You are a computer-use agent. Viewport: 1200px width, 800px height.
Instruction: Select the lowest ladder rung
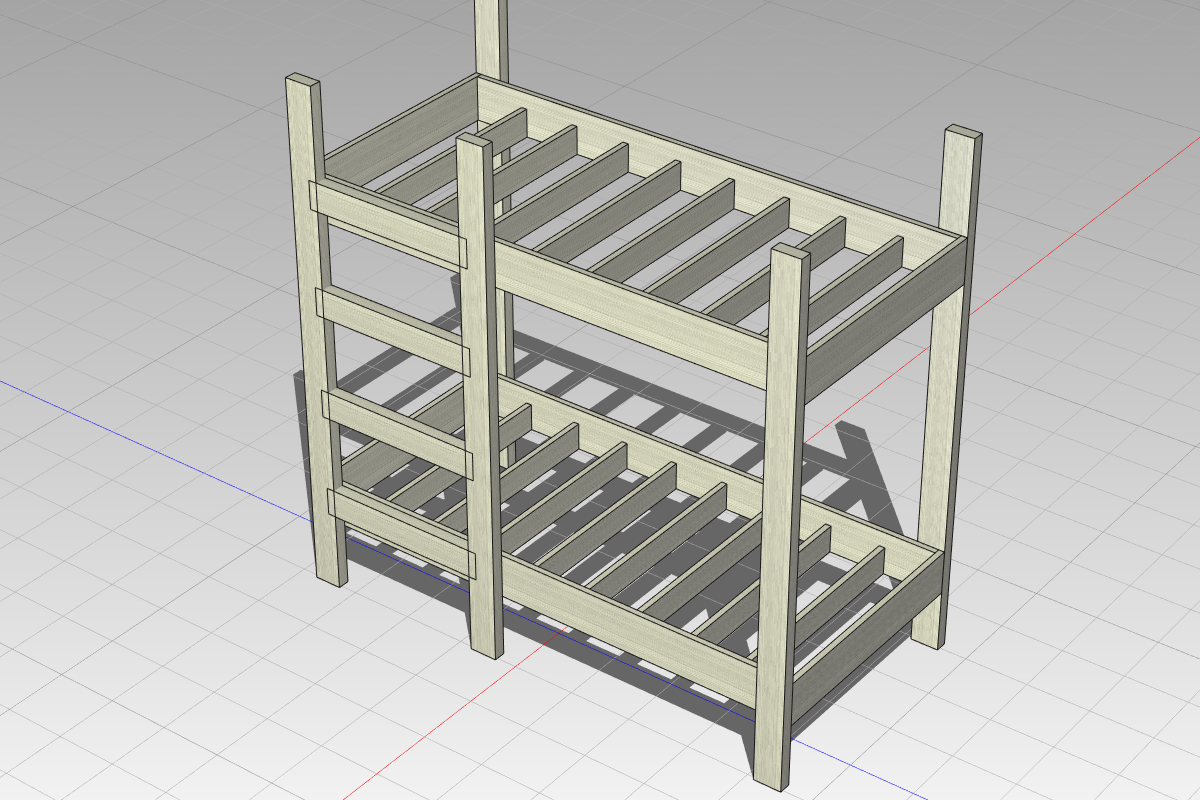click(x=400, y=533)
